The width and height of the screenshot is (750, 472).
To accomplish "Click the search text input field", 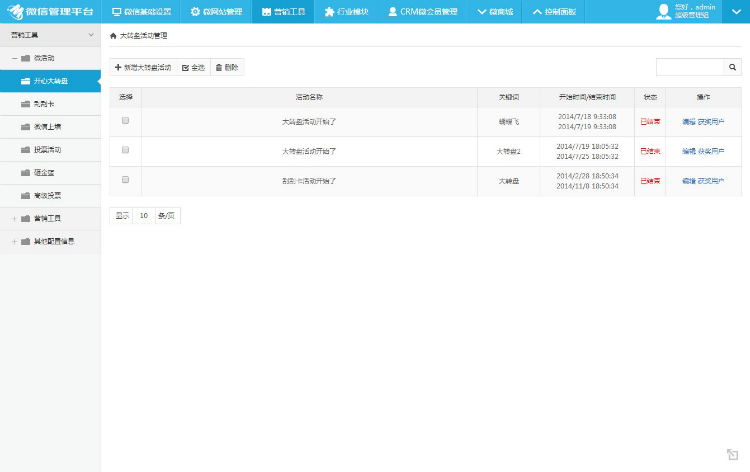I will click(x=690, y=67).
